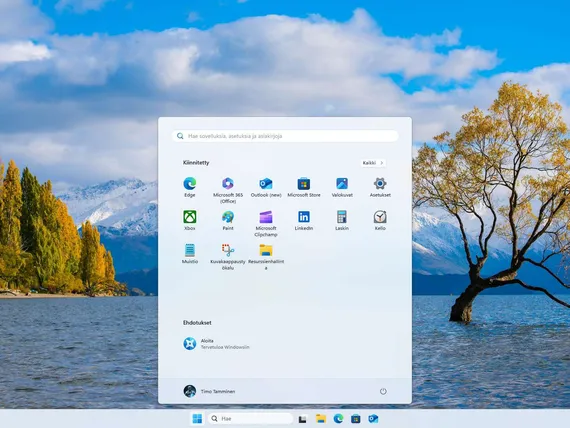The width and height of the screenshot is (570, 428).
Task: Open Muistio notepad
Action: tap(190, 254)
